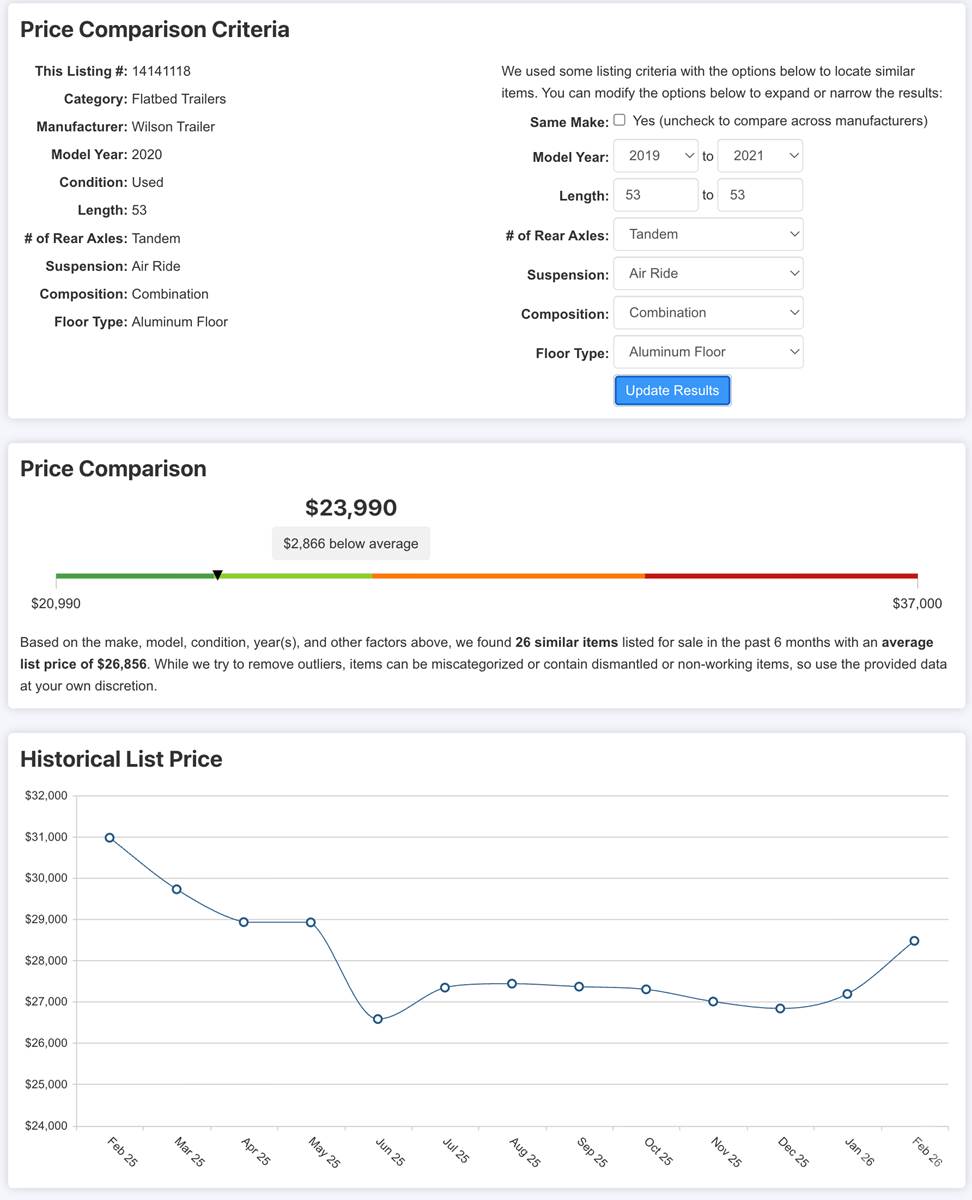Click the Jun 25 chart data point
Viewport: 972px width, 1200px height.
point(378,1019)
